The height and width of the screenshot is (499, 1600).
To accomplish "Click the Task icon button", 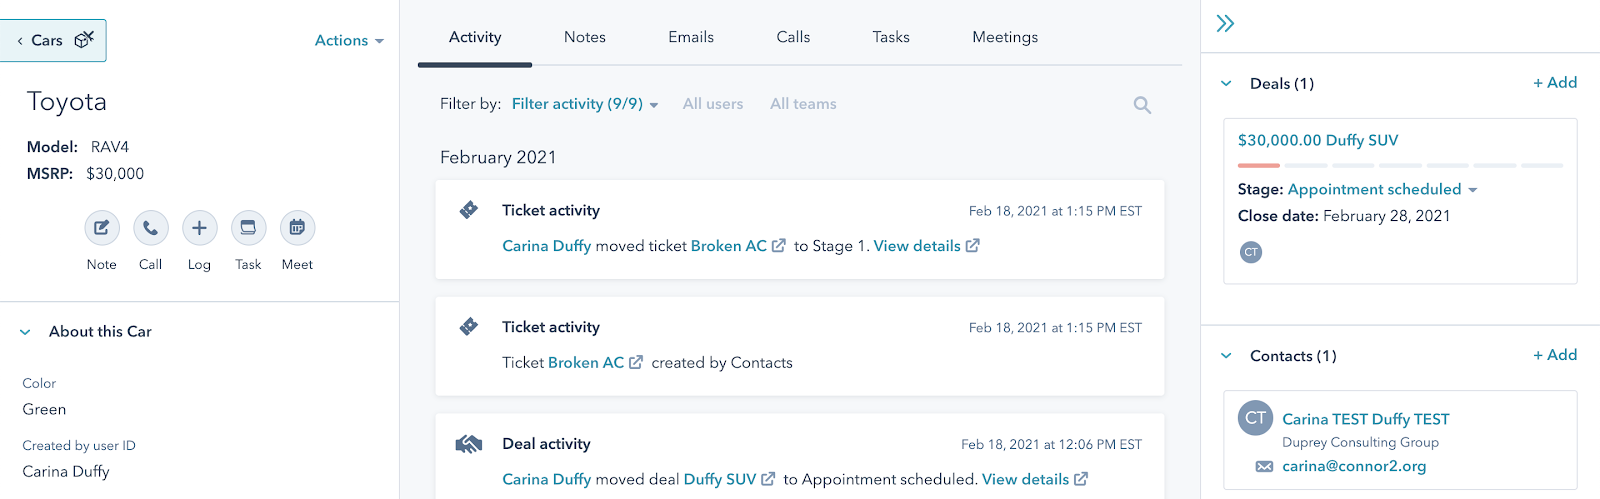I will point(248,228).
